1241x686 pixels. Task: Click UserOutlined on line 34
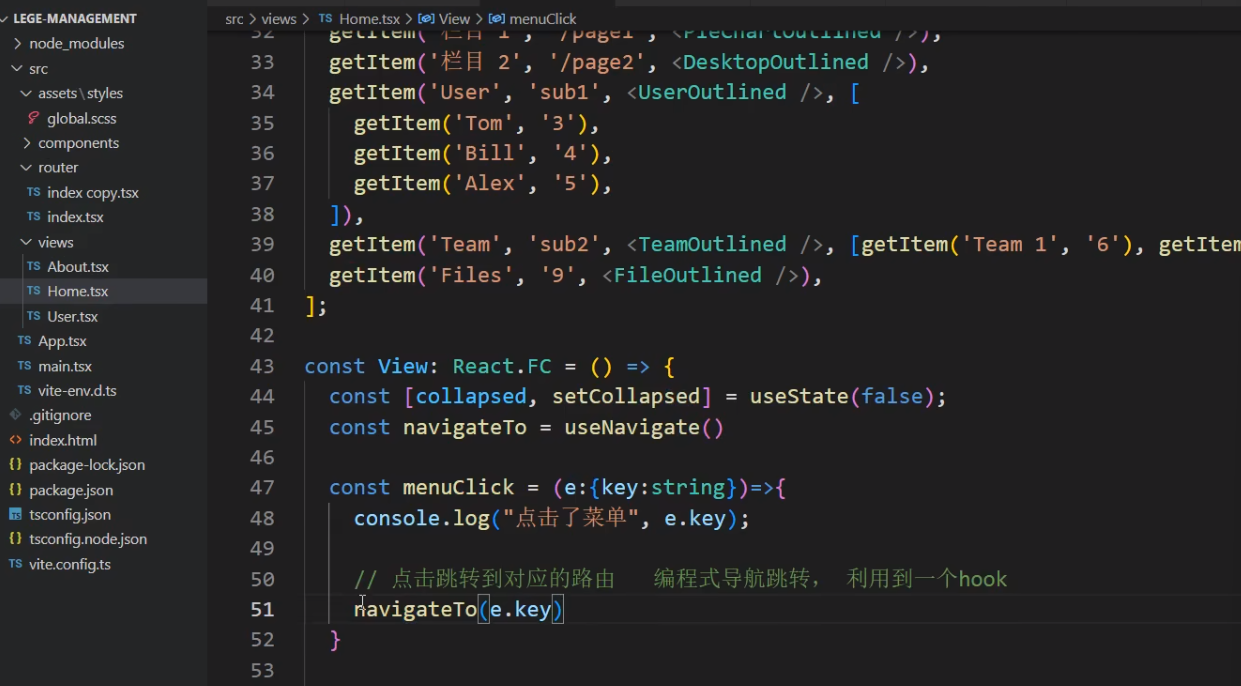pyautogui.click(x=712, y=92)
